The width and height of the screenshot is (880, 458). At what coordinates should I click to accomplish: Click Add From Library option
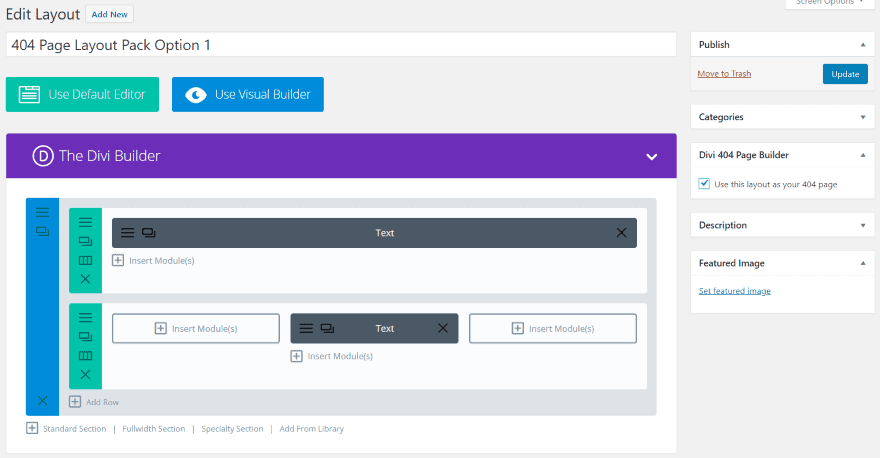tap(311, 429)
